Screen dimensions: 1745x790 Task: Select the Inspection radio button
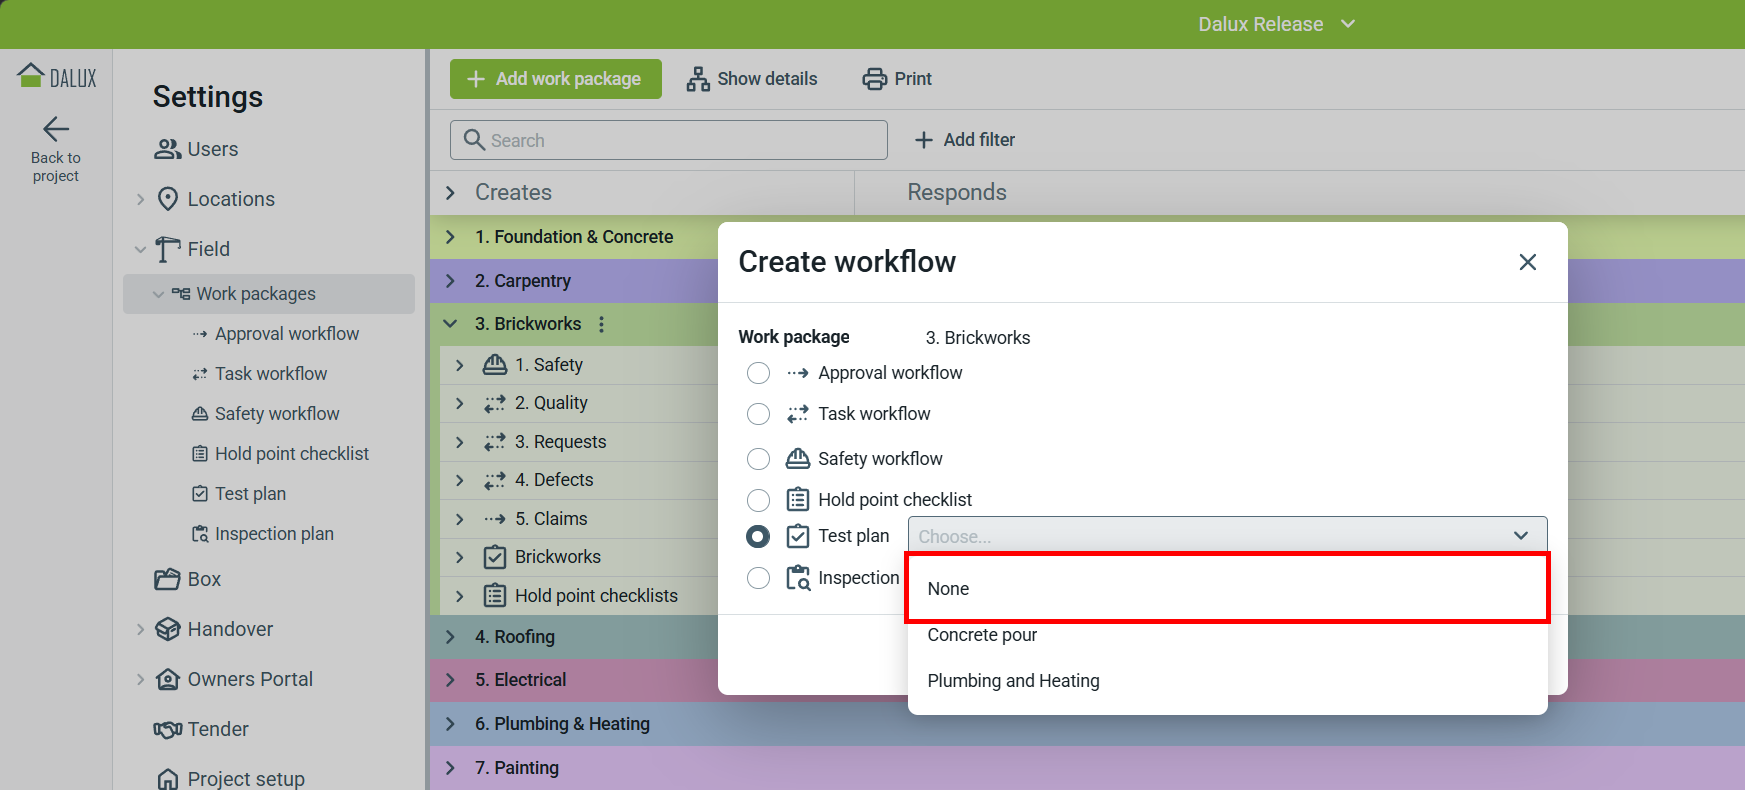pyautogui.click(x=759, y=578)
